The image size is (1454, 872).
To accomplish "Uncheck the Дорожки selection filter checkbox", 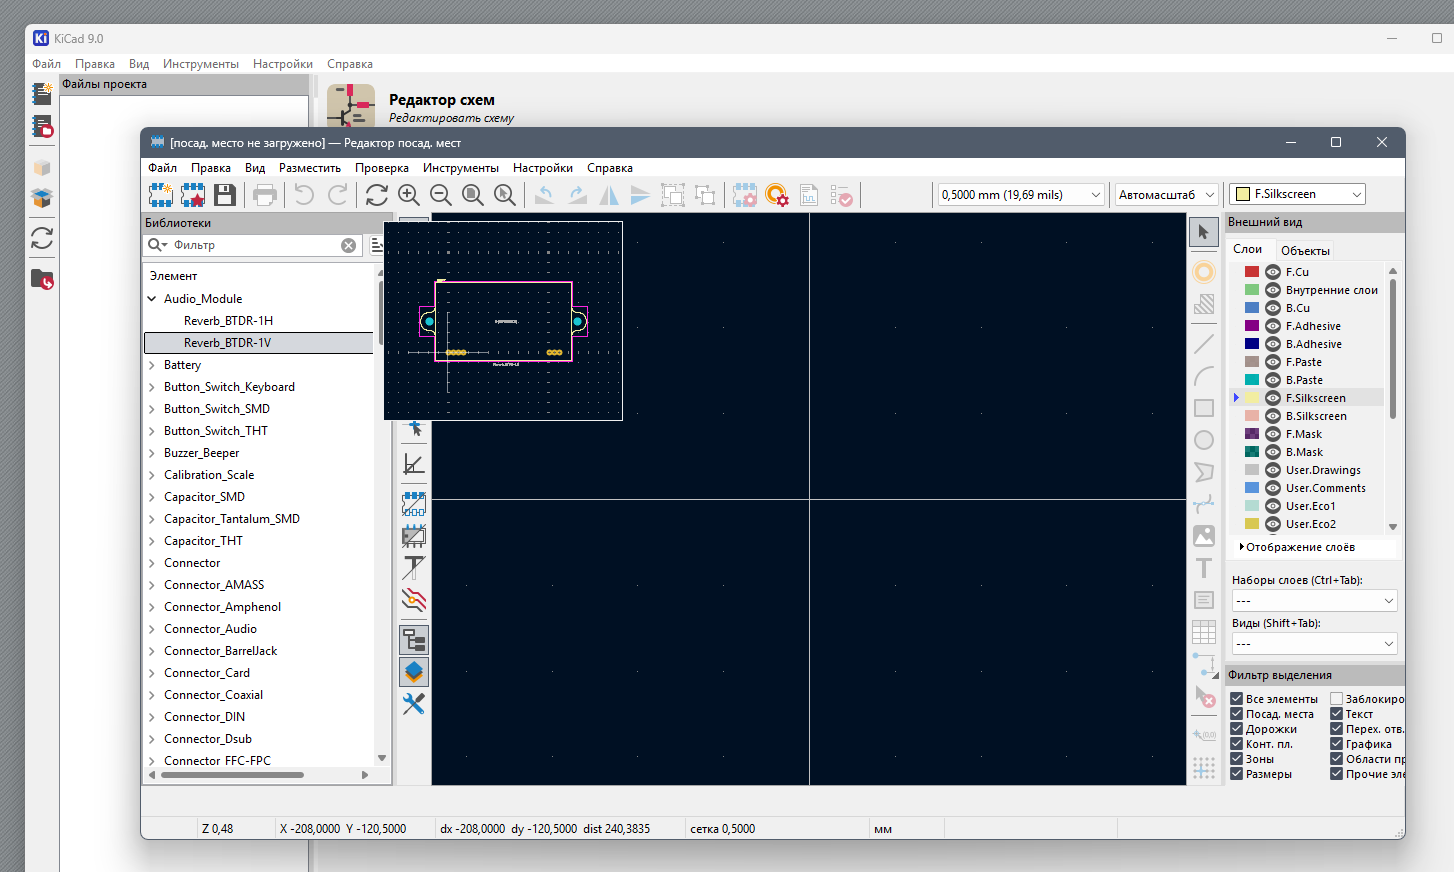I will click(x=1237, y=729).
